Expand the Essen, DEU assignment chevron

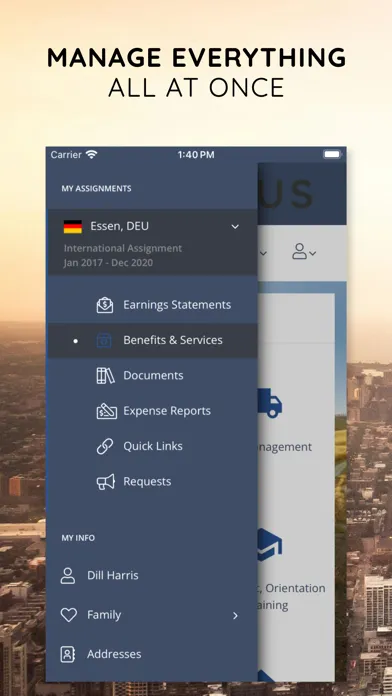[235, 227]
